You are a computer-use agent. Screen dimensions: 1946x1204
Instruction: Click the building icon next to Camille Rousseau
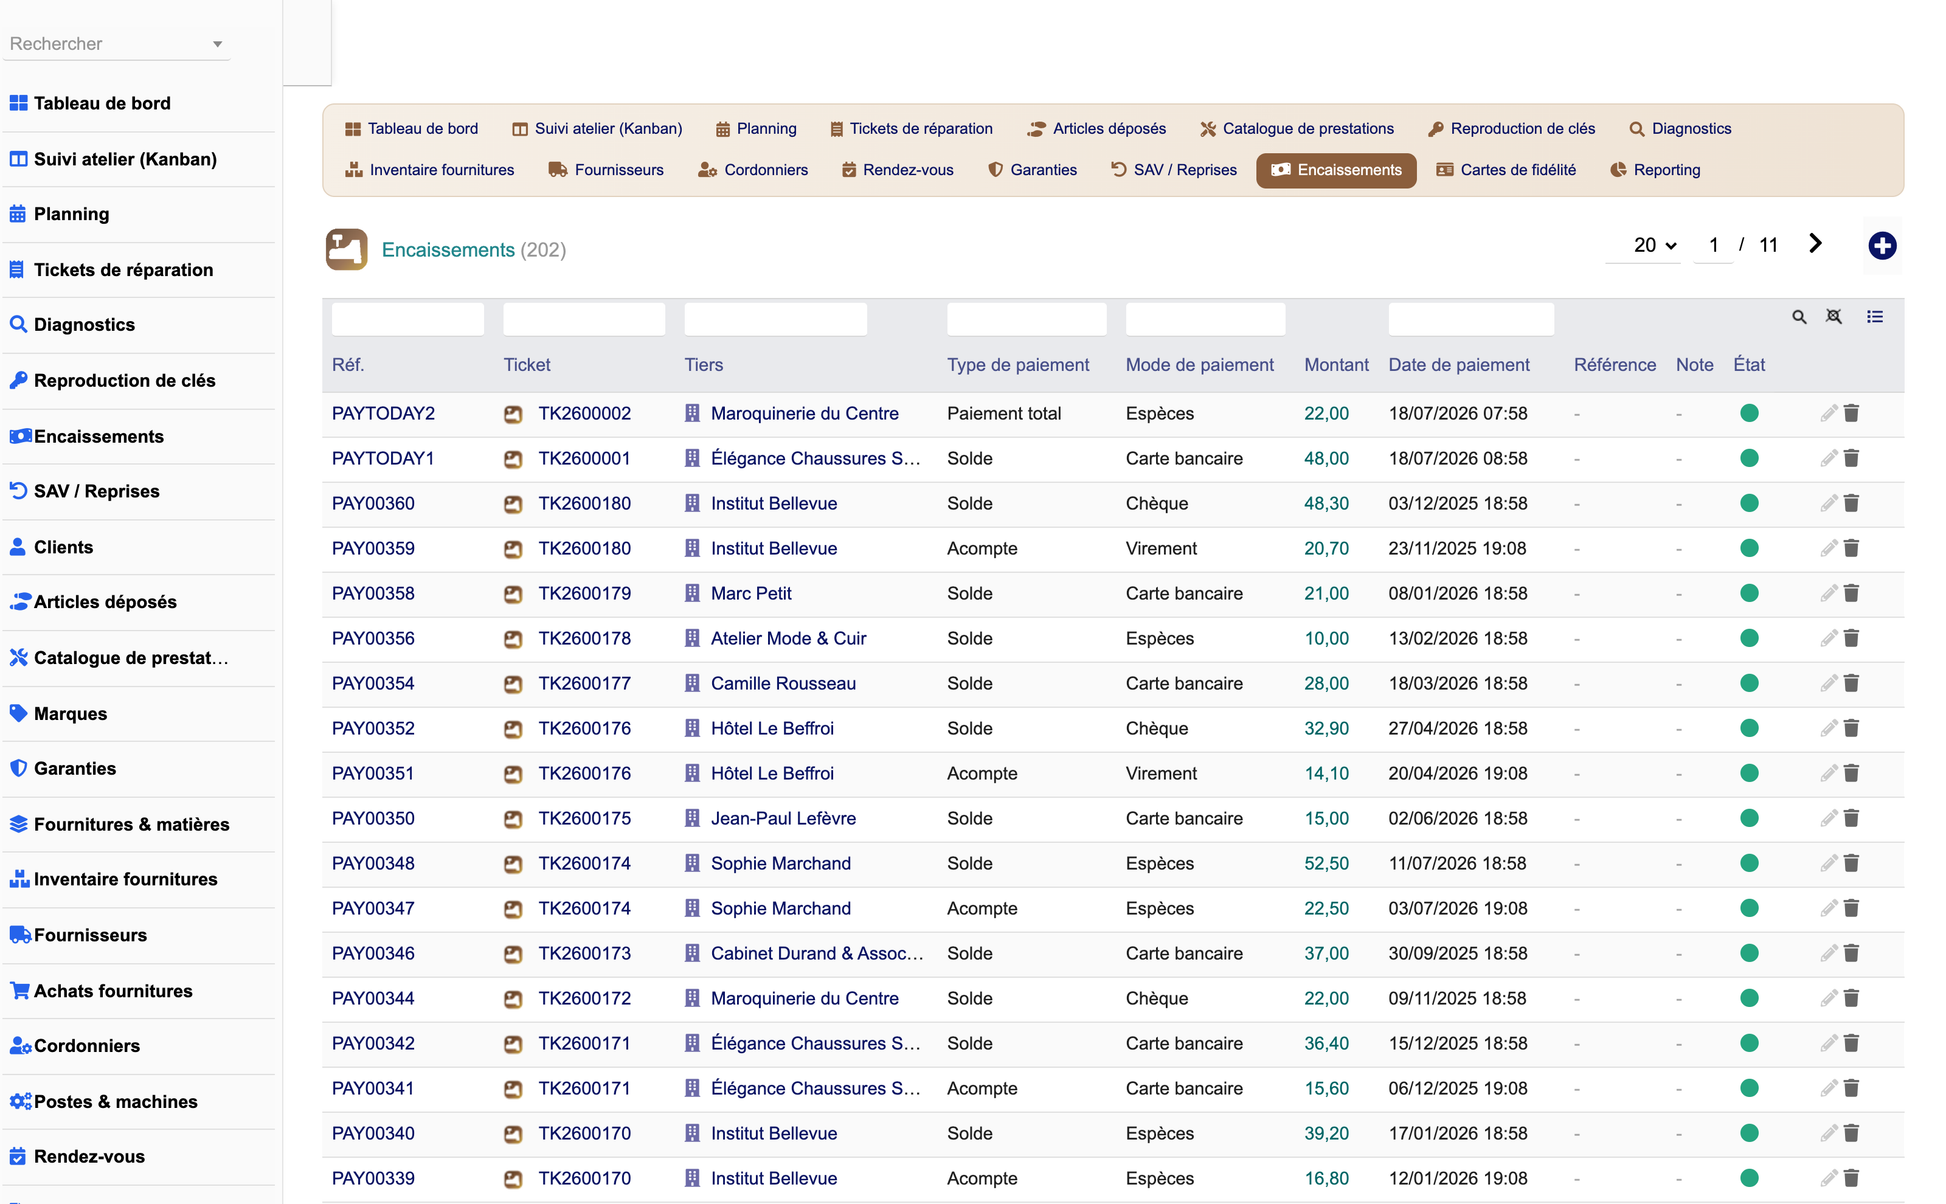click(692, 683)
